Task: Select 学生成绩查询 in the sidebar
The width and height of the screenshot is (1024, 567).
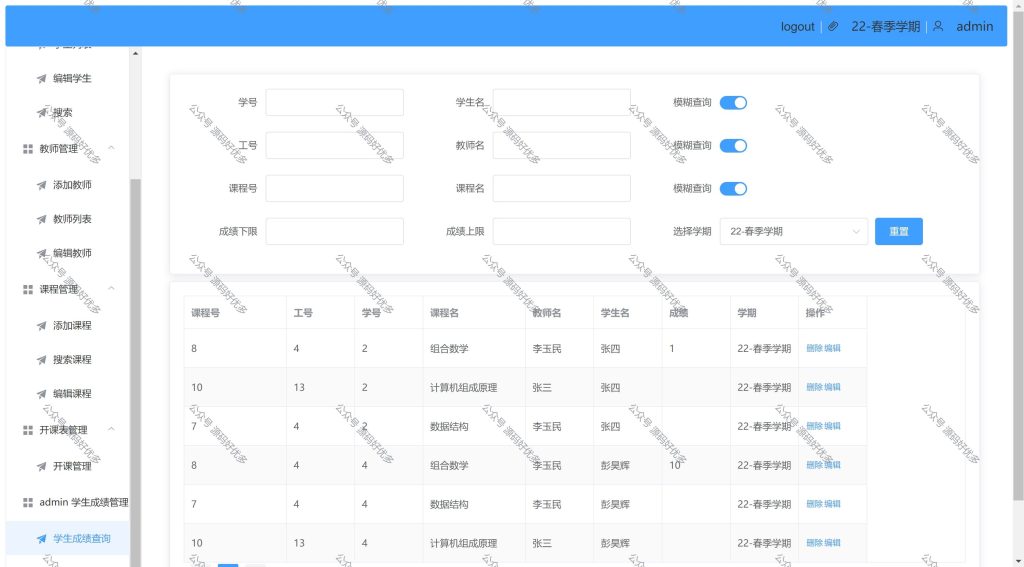Action: [x=68, y=538]
